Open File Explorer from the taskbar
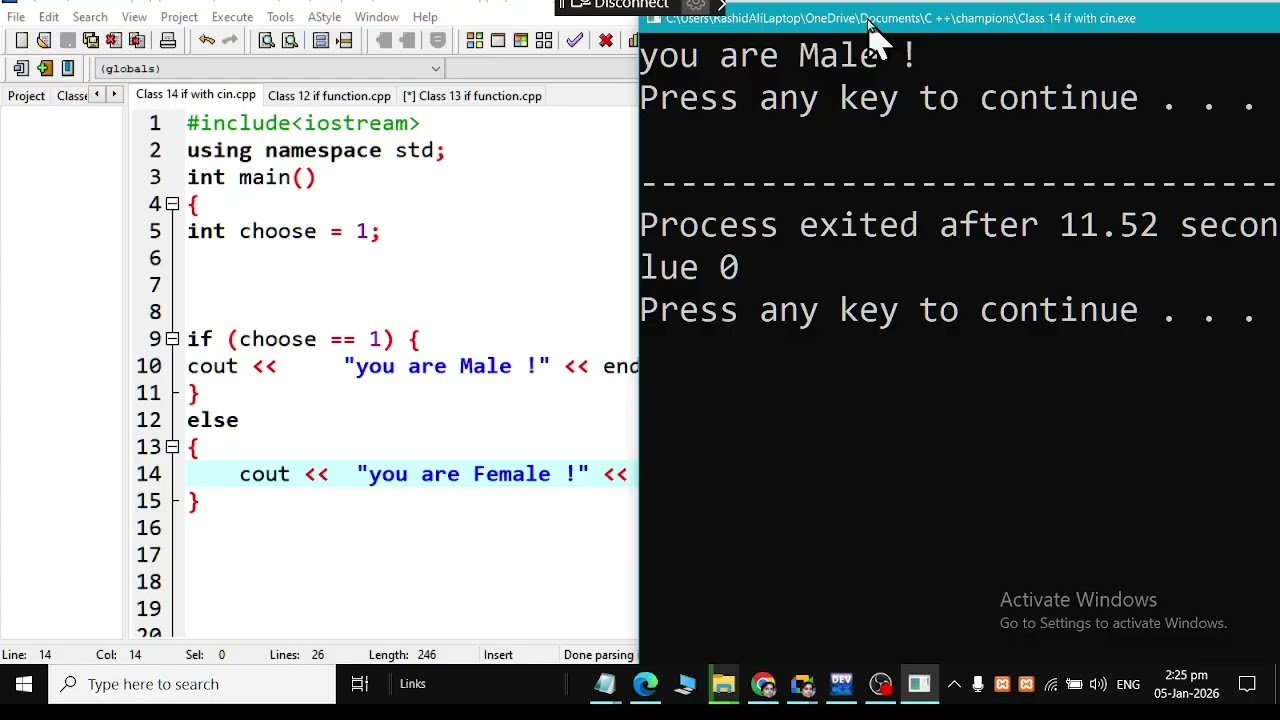Viewport: 1280px width, 720px height. pyautogui.click(x=724, y=684)
